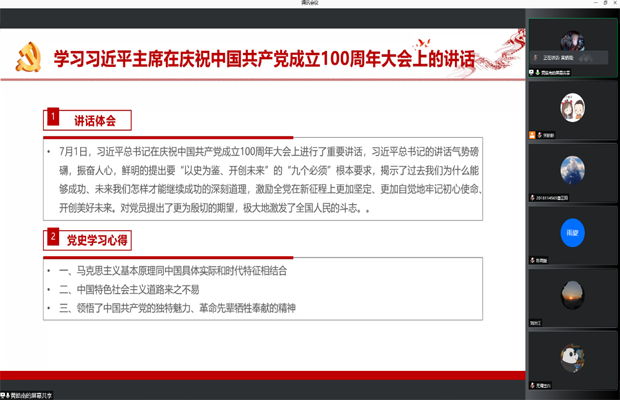Viewport: 620px width, 400px height.
Task: Select the sunset avatar participant tile
Action: click(x=572, y=293)
